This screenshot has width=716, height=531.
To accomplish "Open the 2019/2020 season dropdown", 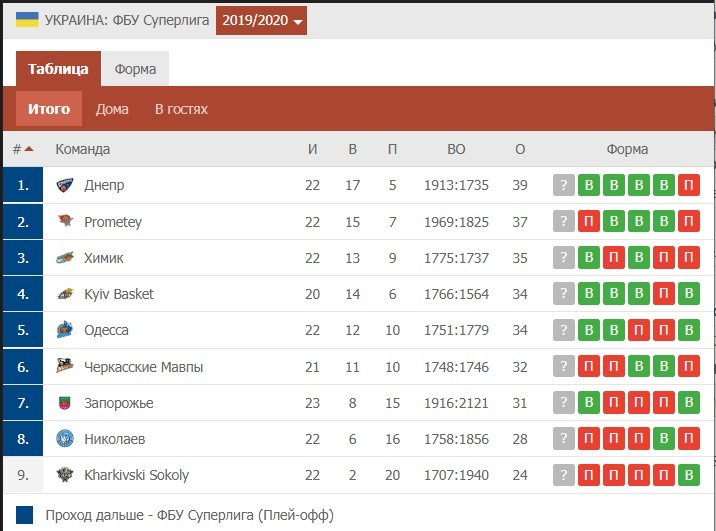I will [261, 21].
